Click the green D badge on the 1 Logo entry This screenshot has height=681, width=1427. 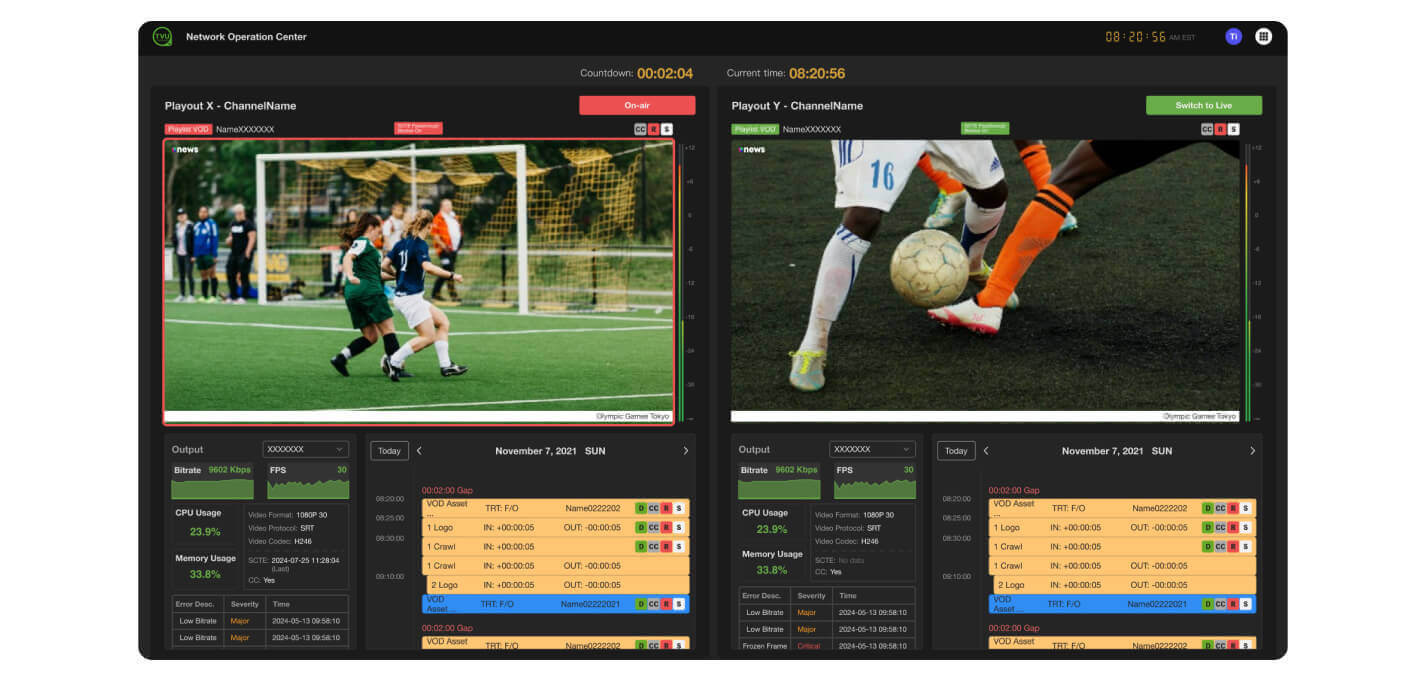(x=641, y=527)
